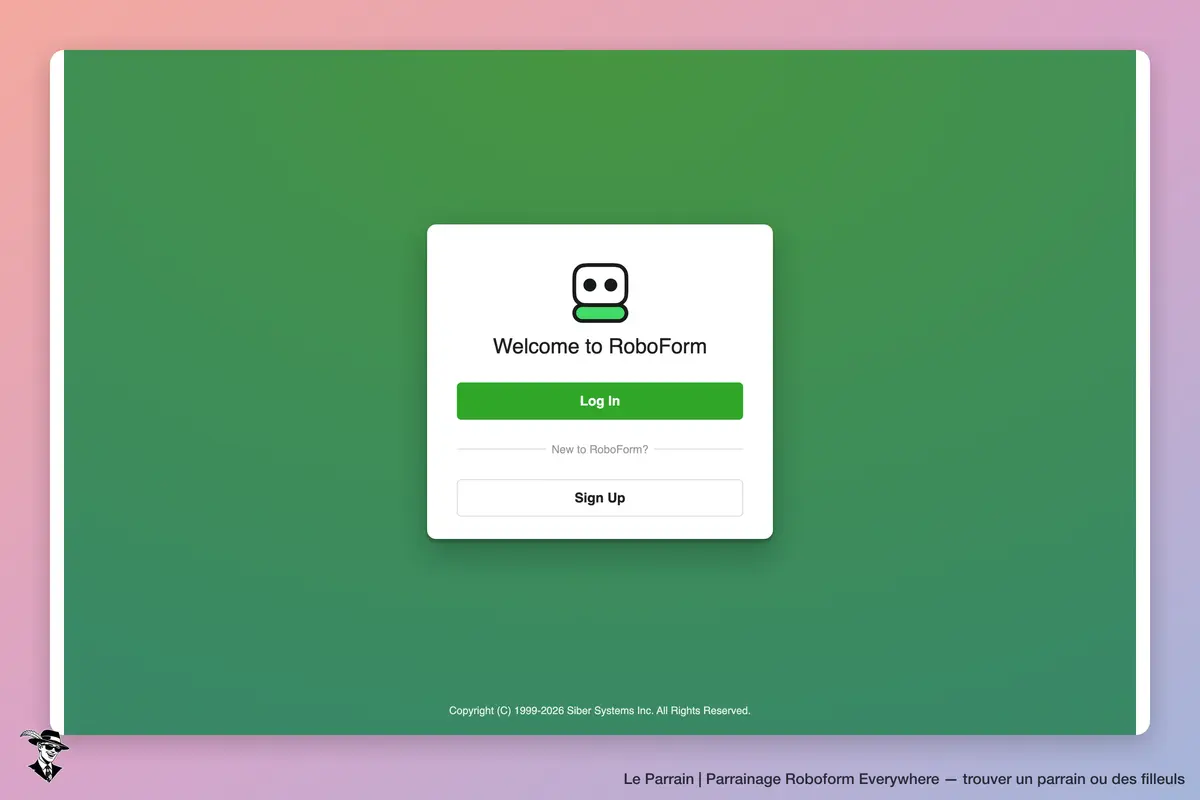Screen dimensions: 1200x800
Task: Click the green Log In button
Action: pyautogui.click(x=600, y=401)
